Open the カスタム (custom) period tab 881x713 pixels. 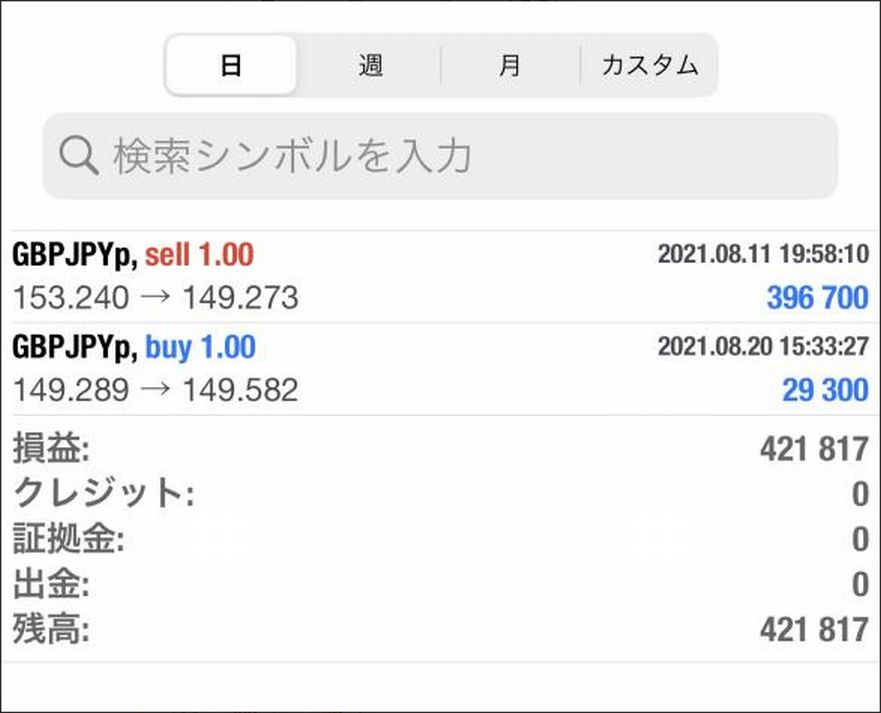(x=649, y=66)
